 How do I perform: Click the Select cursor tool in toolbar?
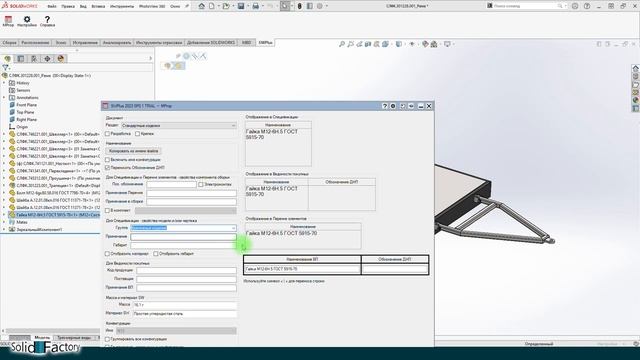click(285, 6)
